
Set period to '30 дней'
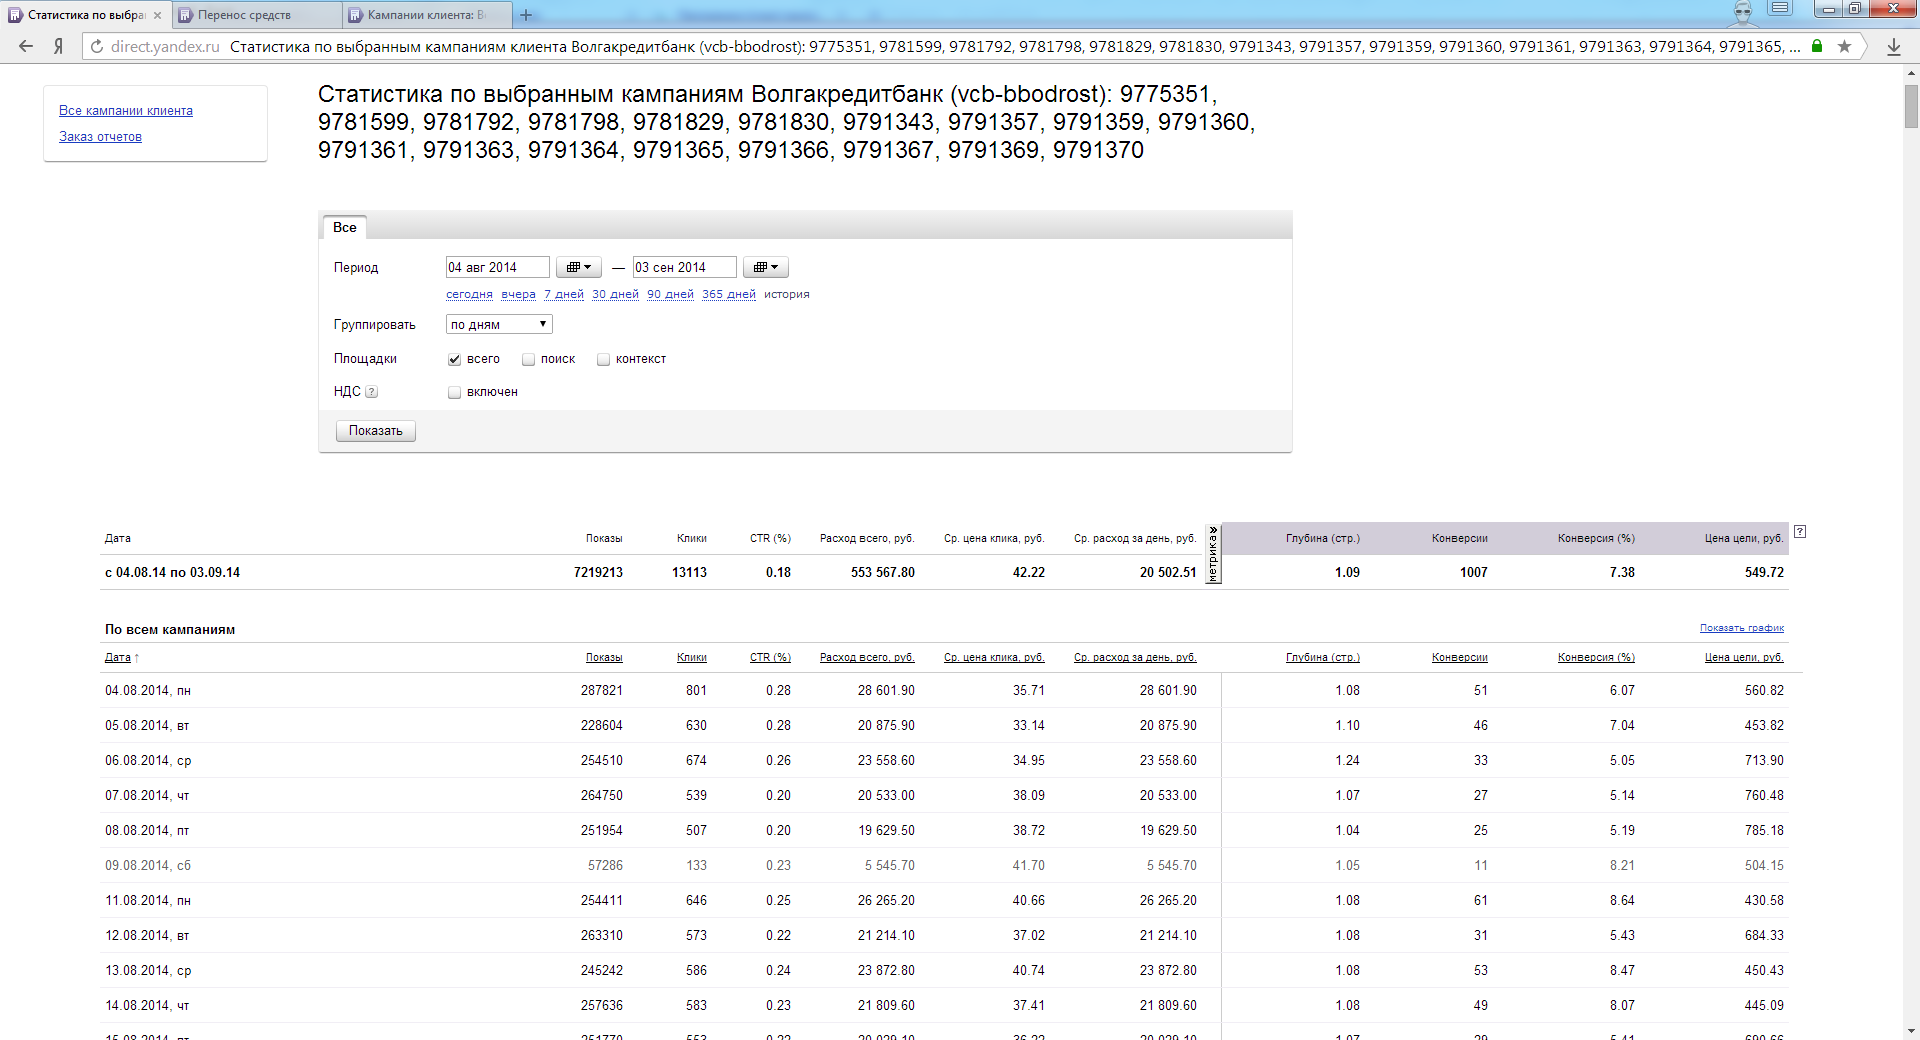pos(615,294)
